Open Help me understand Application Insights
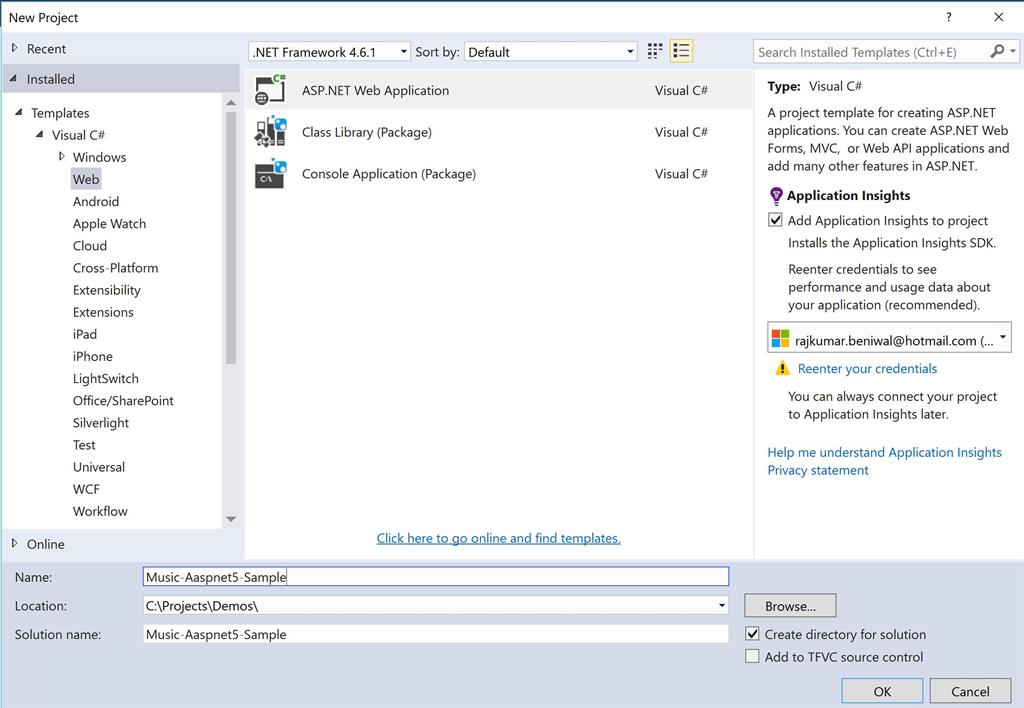Image resolution: width=1024 pixels, height=708 pixels. click(x=884, y=452)
